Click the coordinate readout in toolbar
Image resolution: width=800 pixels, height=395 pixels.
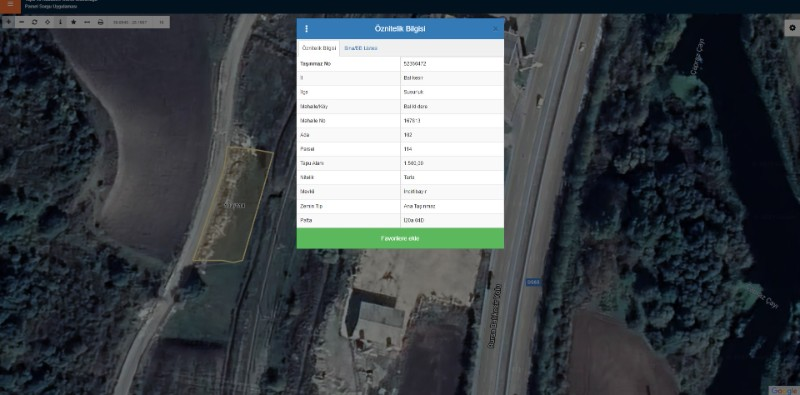pos(130,22)
